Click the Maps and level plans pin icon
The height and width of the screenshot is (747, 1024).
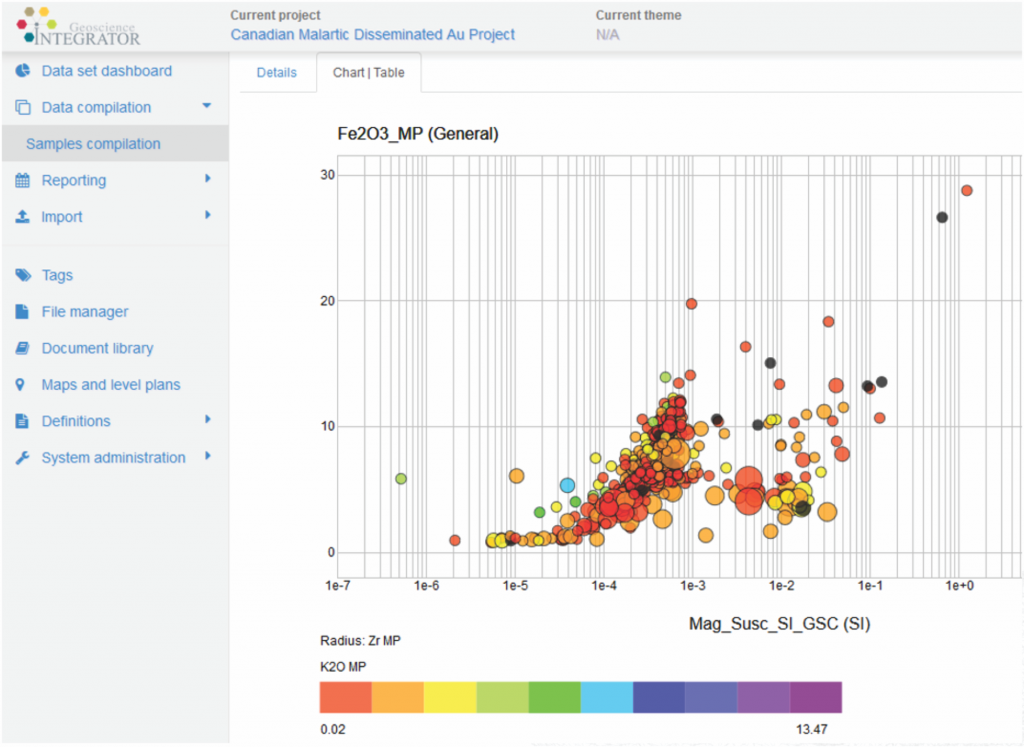20,384
